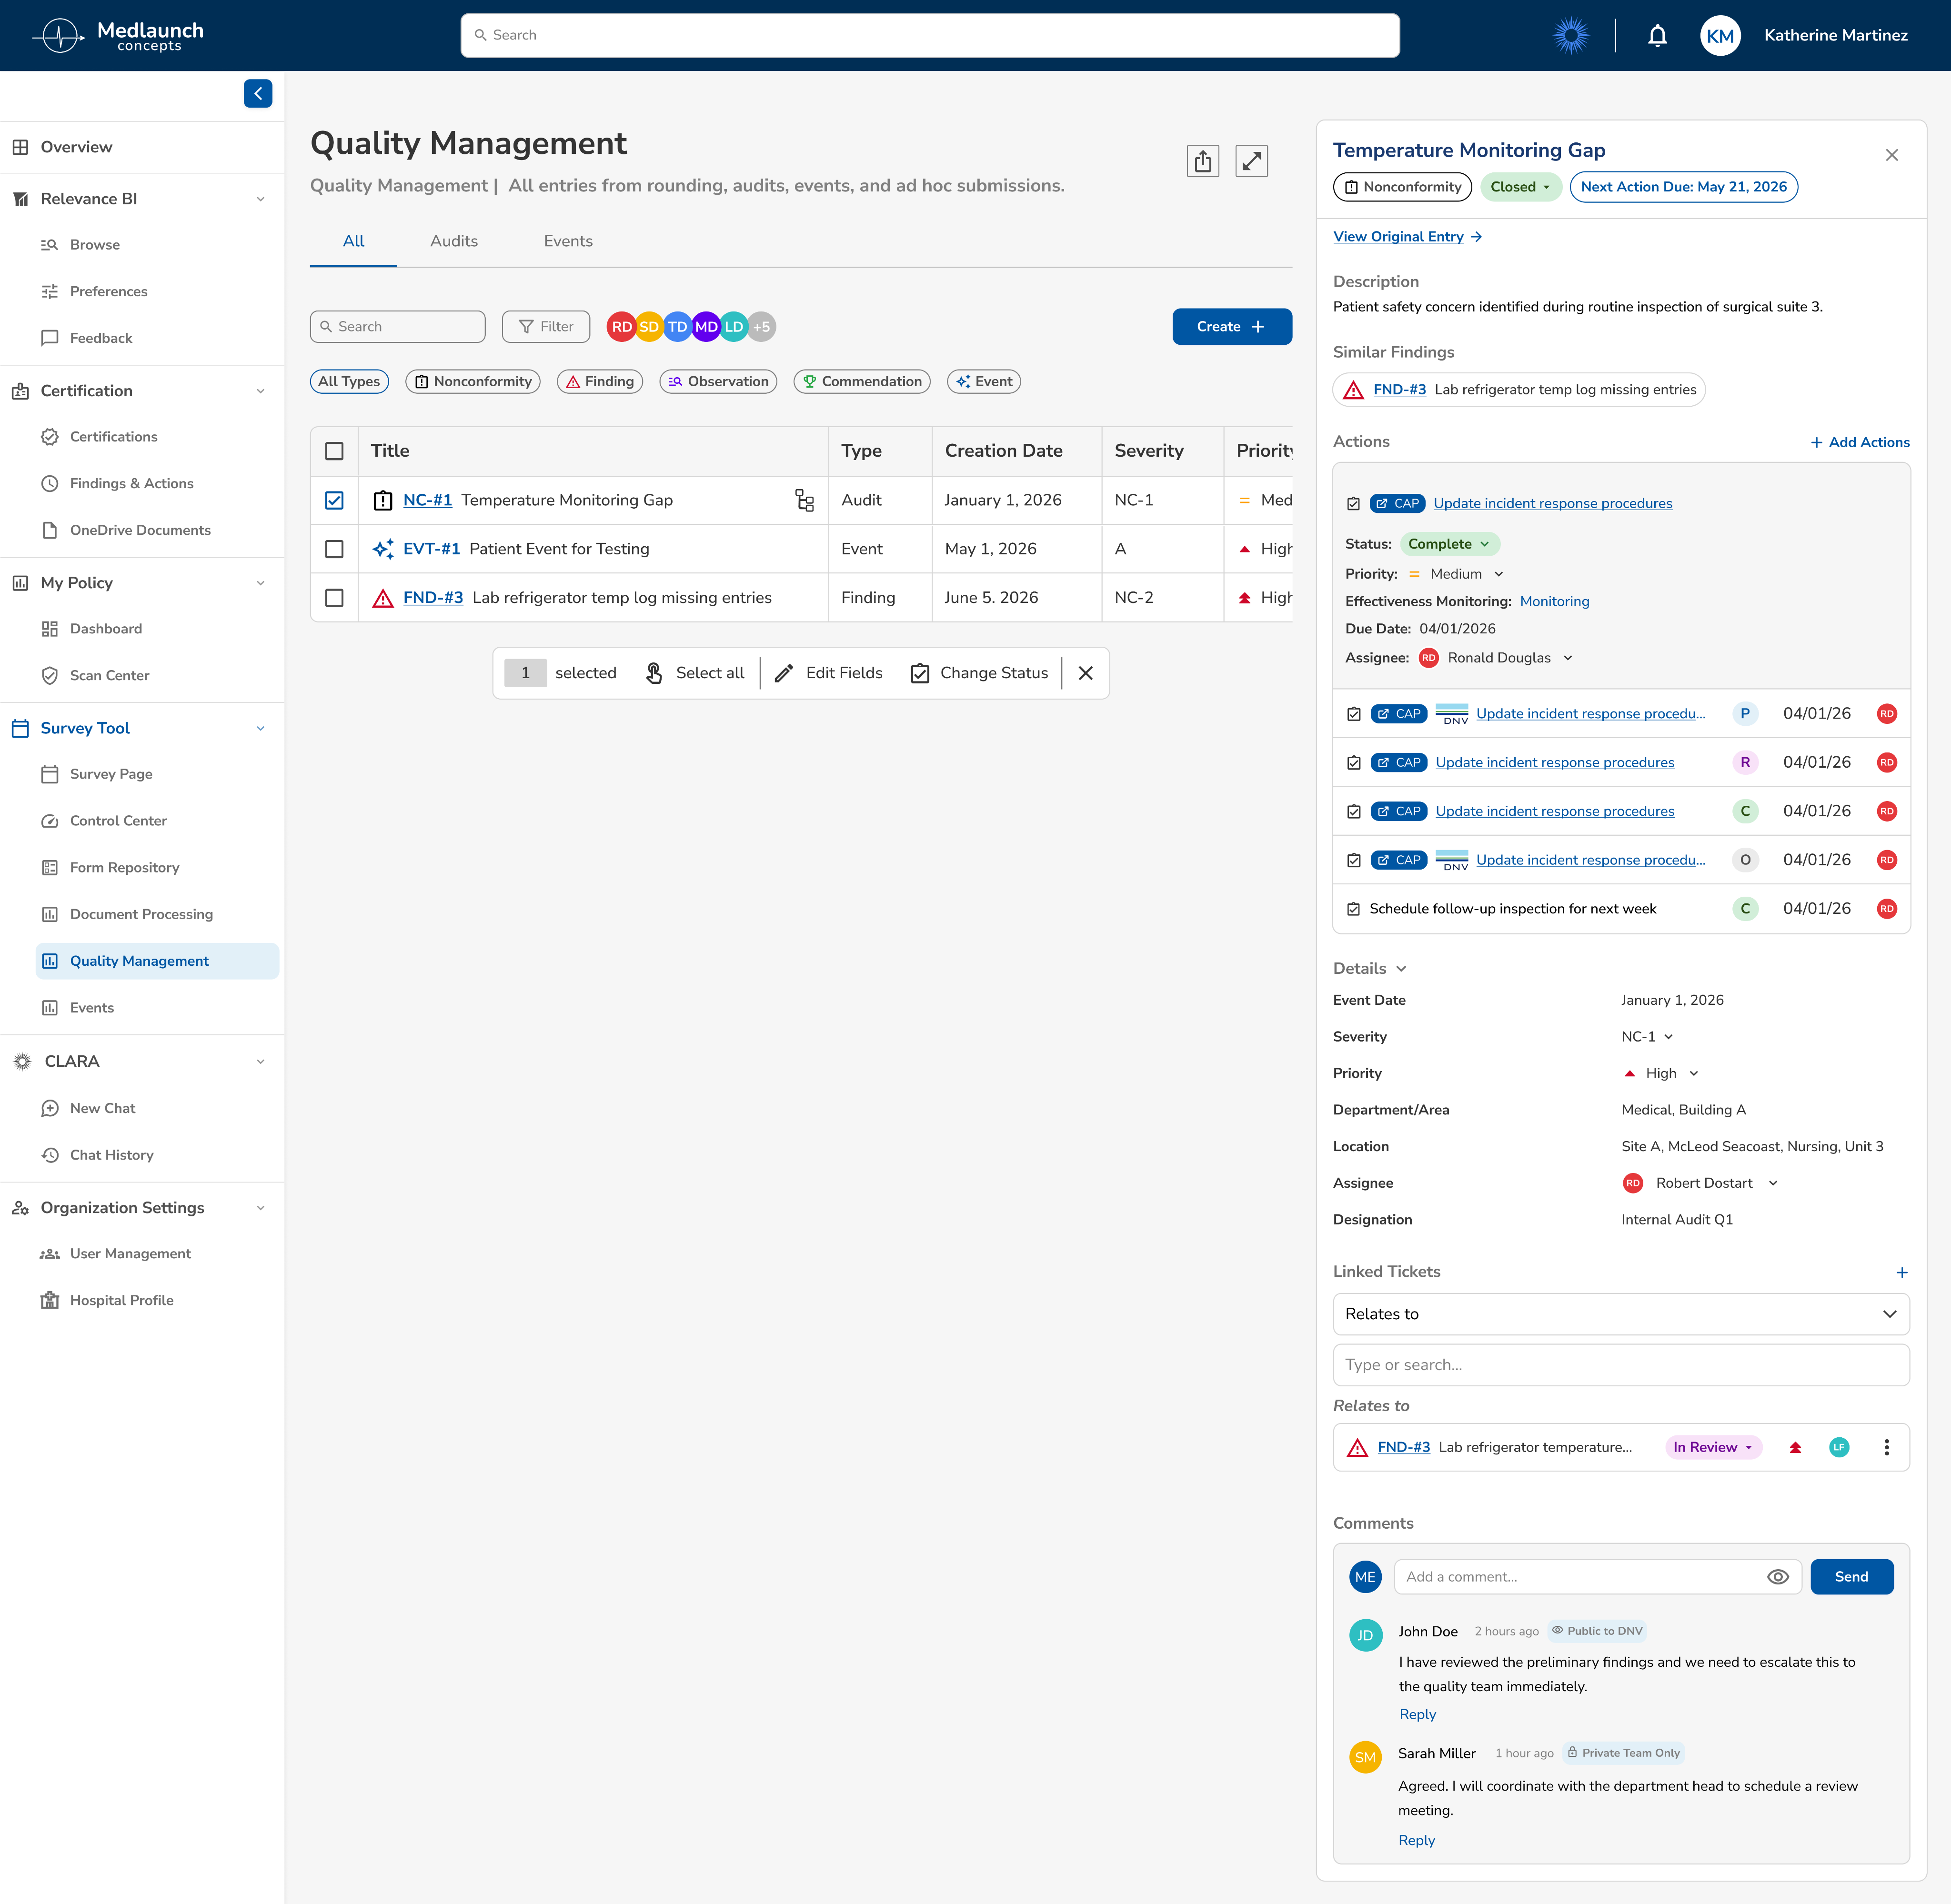
Task: Toggle comment visibility eye icon
Action: pos(1778,1577)
